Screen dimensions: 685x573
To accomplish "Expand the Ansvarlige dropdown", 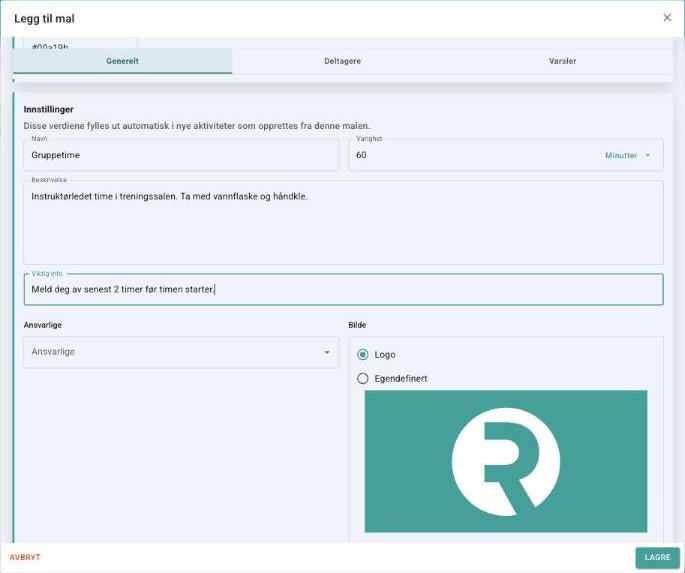I will click(181, 352).
